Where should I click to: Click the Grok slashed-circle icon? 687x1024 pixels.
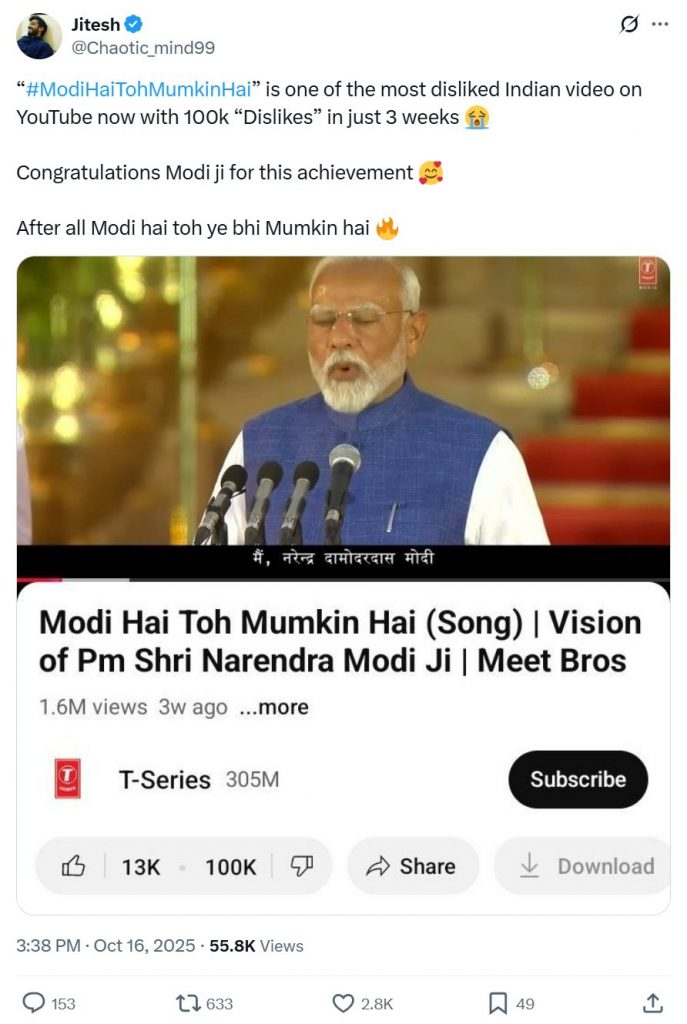pos(629,25)
